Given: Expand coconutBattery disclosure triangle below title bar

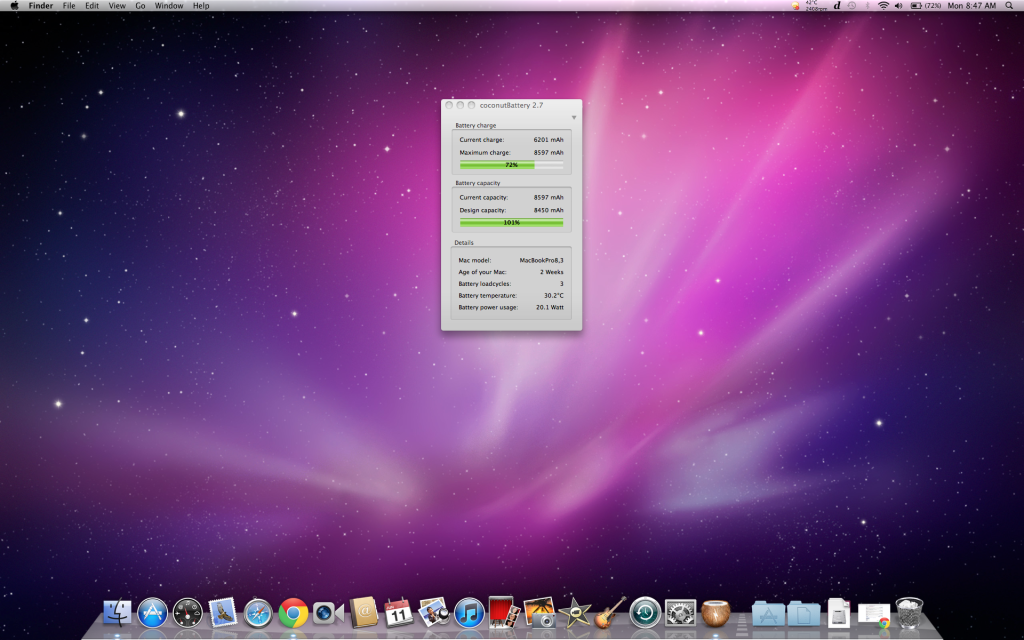Looking at the screenshot, I should 574,118.
